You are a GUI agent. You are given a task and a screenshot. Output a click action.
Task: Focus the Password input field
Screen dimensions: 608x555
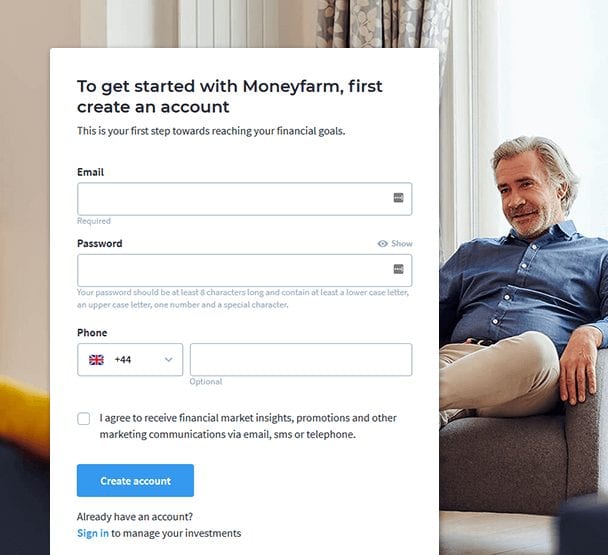[x=244, y=270]
